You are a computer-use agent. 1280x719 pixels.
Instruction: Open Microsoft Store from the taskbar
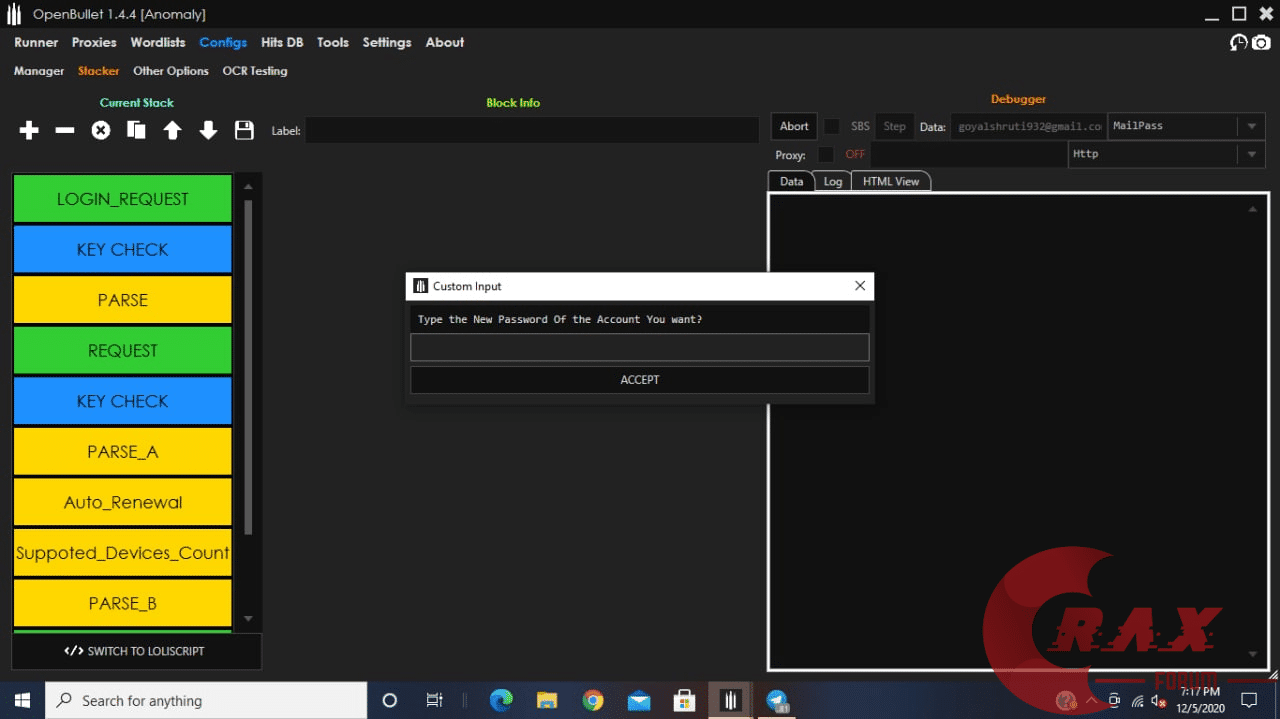tap(685, 700)
